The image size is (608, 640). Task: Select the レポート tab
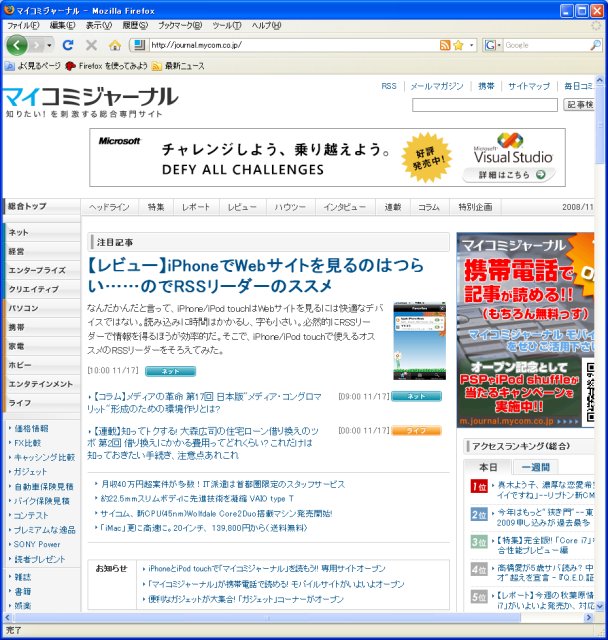(196, 207)
